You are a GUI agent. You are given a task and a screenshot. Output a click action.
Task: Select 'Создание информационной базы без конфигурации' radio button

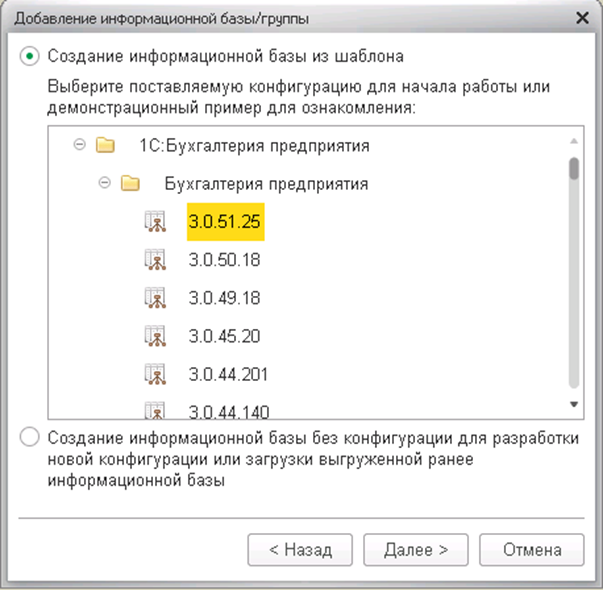click(x=30, y=437)
